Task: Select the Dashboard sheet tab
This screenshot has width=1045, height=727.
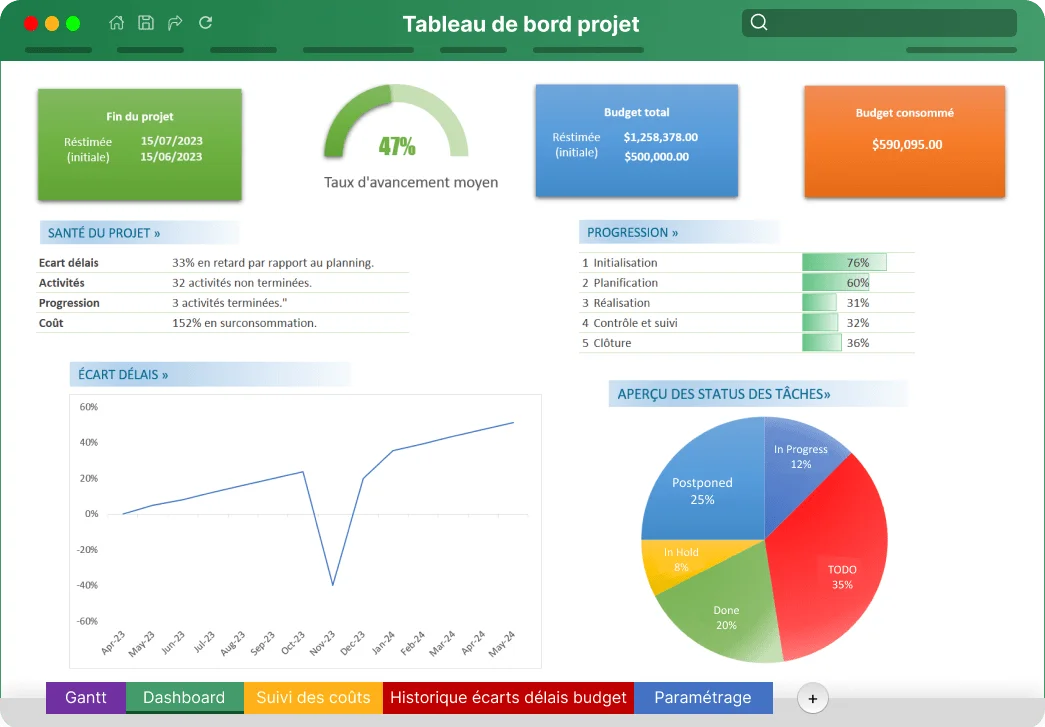Action: [x=185, y=698]
